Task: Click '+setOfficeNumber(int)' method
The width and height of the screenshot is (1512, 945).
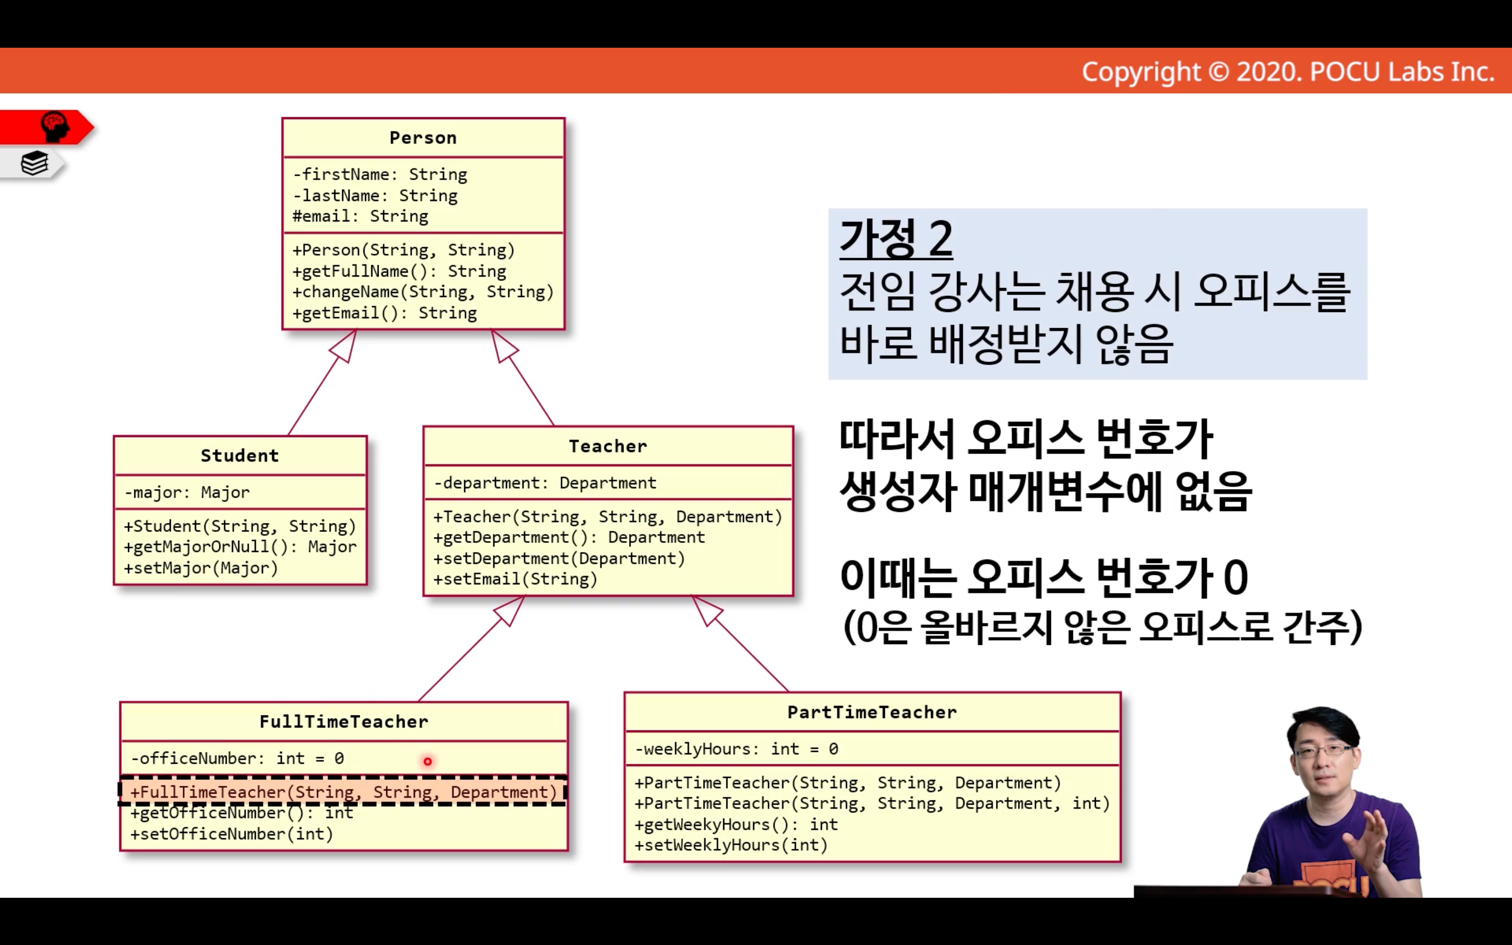Action: coord(232,834)
